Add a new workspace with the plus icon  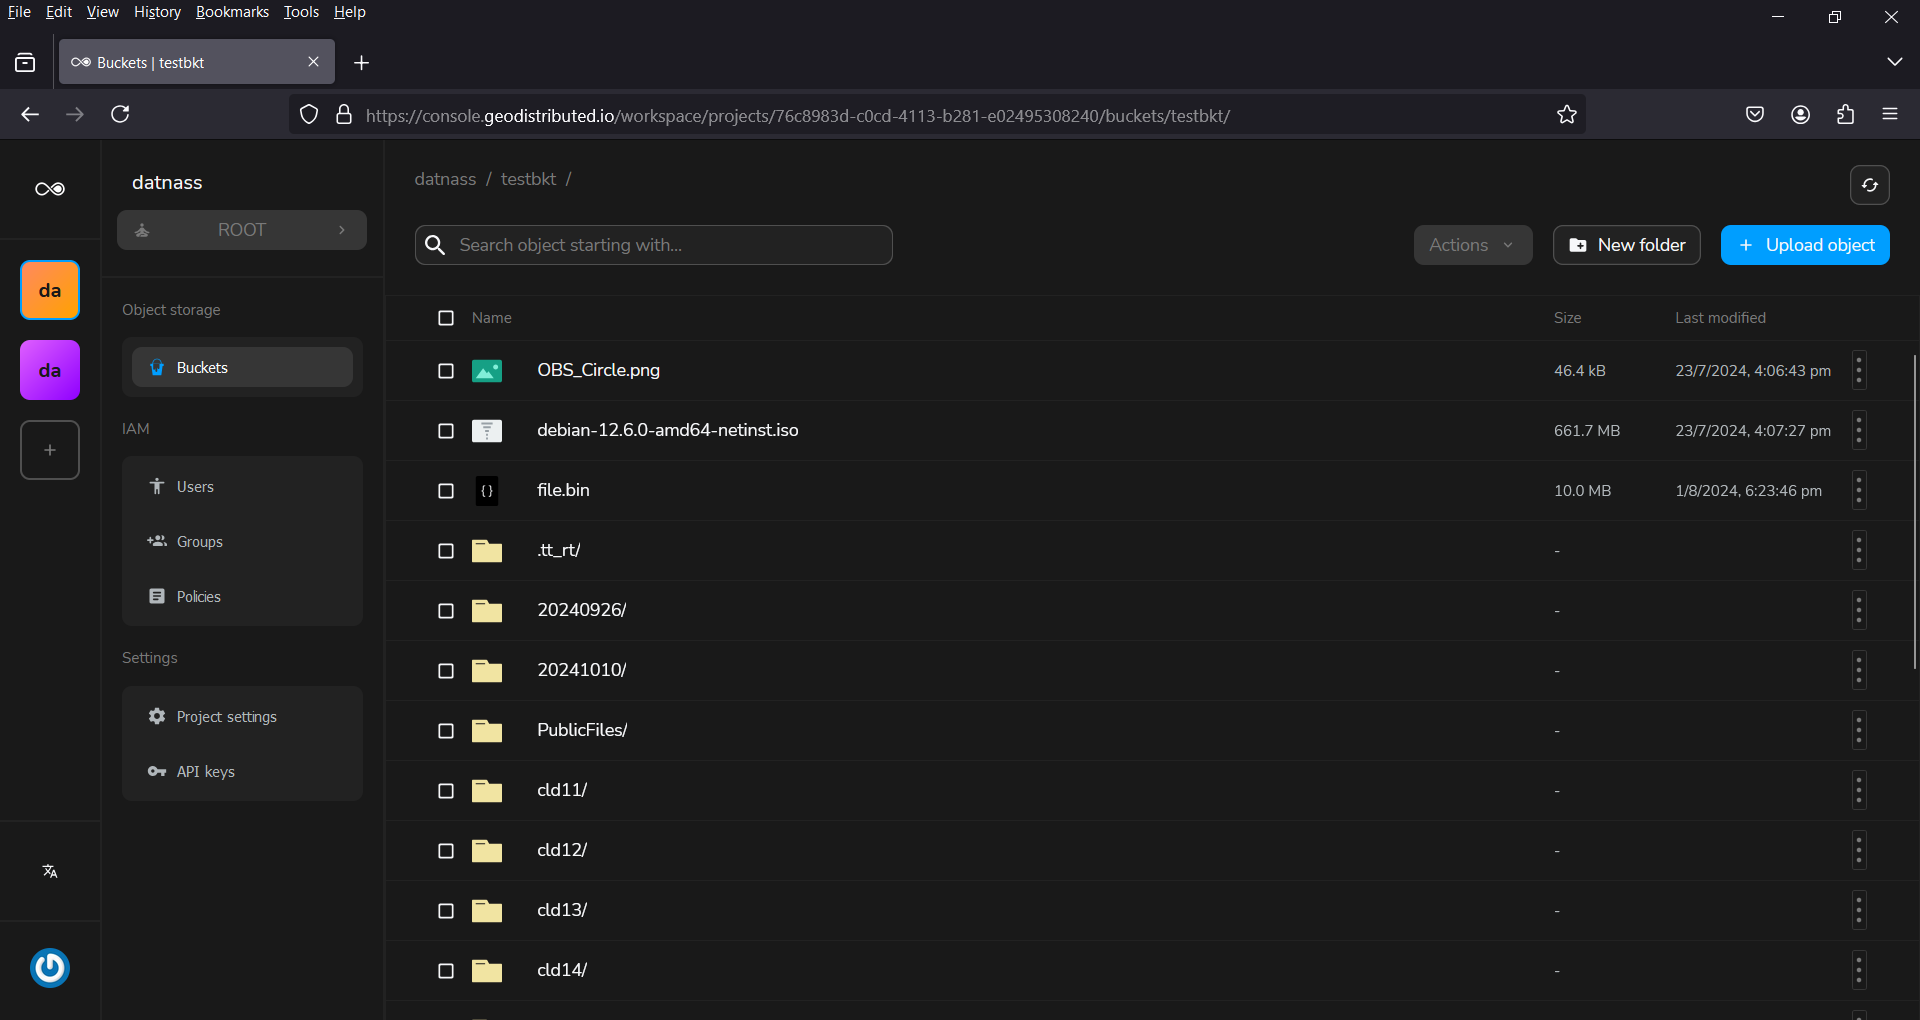pyautogui.click(x=49, y=450)
